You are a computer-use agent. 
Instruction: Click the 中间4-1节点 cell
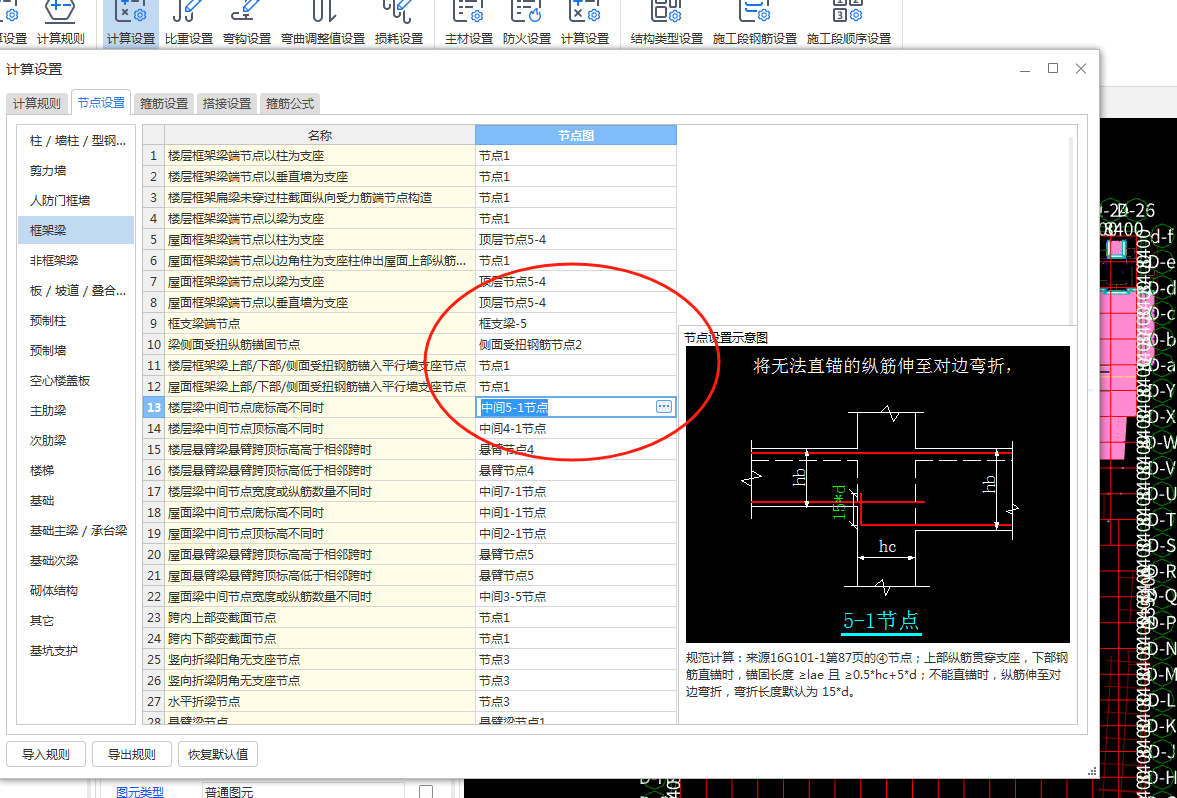tap(576, 429)
